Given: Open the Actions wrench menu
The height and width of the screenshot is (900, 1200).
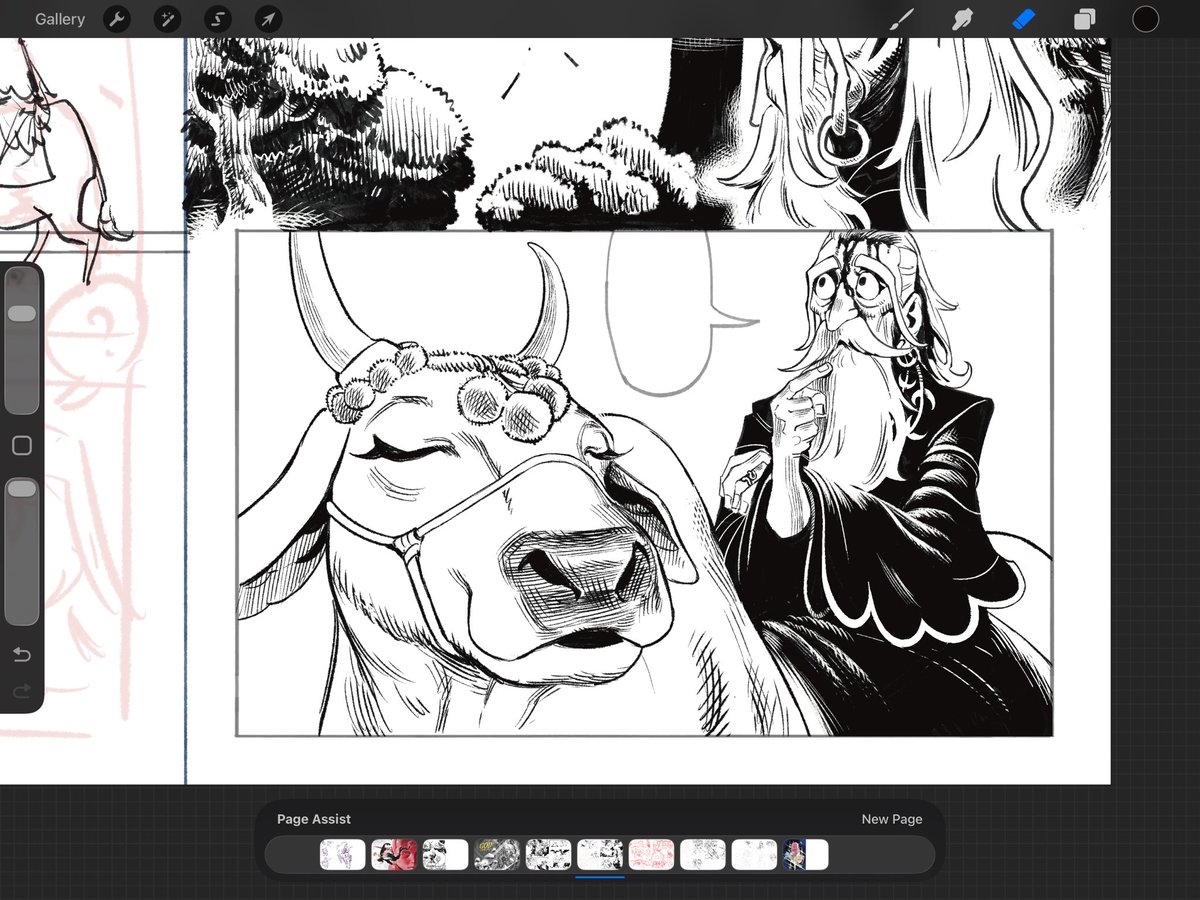Looking at the screenshot, I should click(x=117, y=19).
